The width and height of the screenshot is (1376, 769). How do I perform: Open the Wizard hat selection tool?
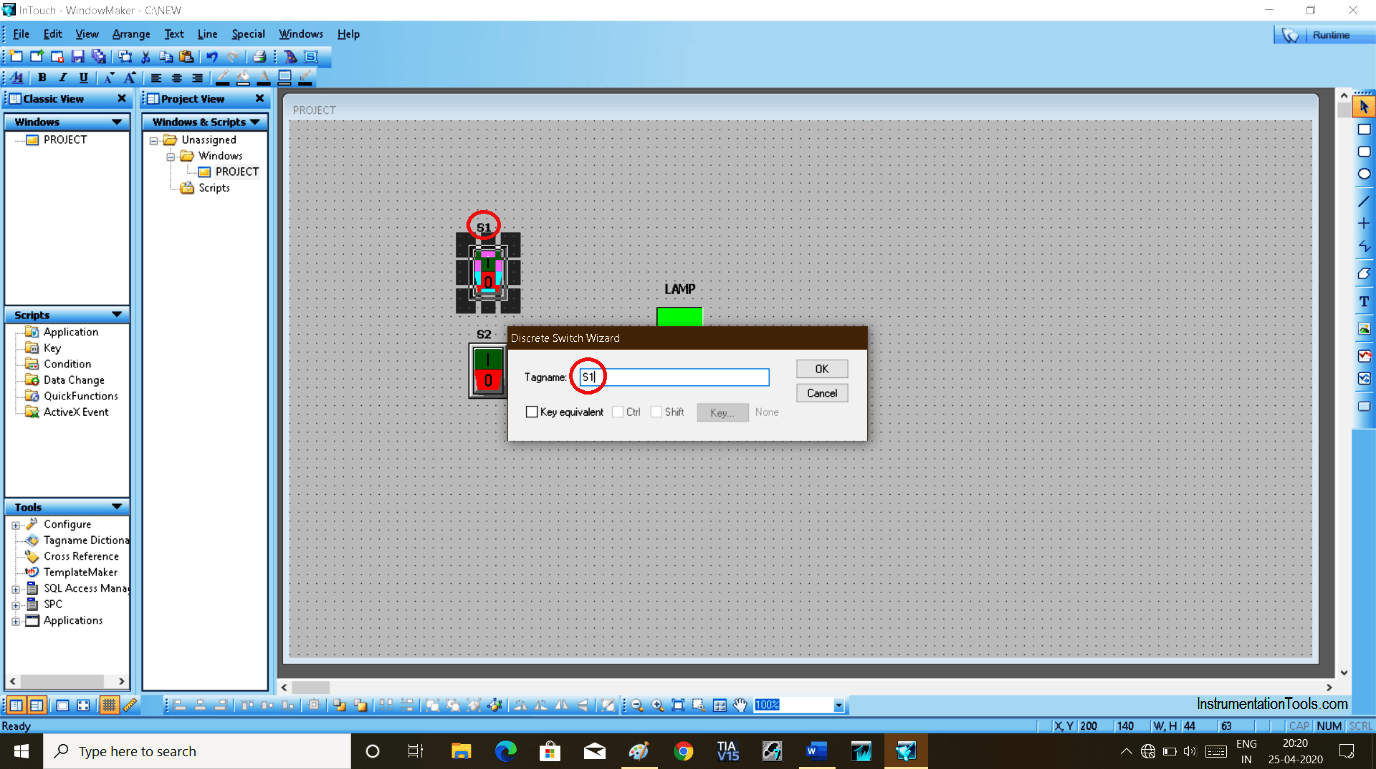tap(291, 56)
